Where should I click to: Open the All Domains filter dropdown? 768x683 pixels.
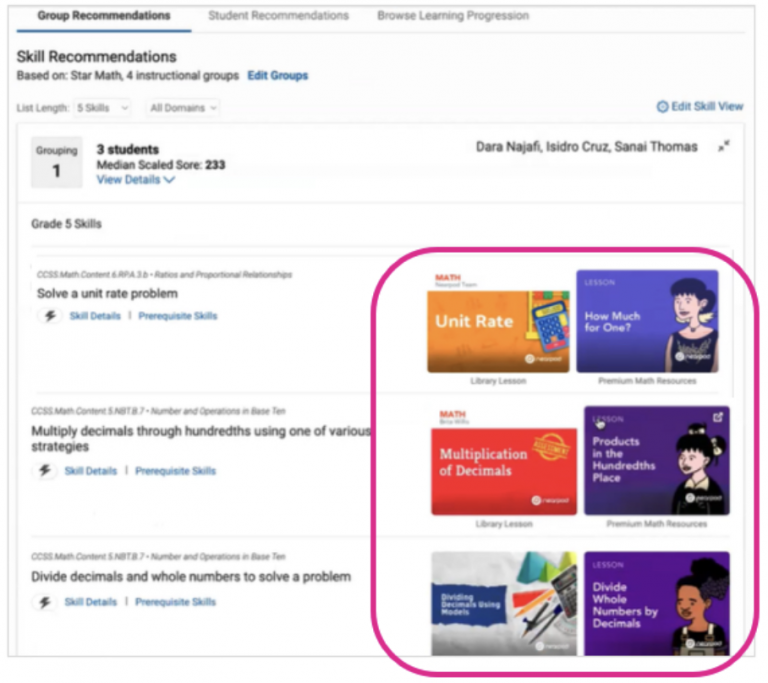pyautogui.click(x=183, y=107)
